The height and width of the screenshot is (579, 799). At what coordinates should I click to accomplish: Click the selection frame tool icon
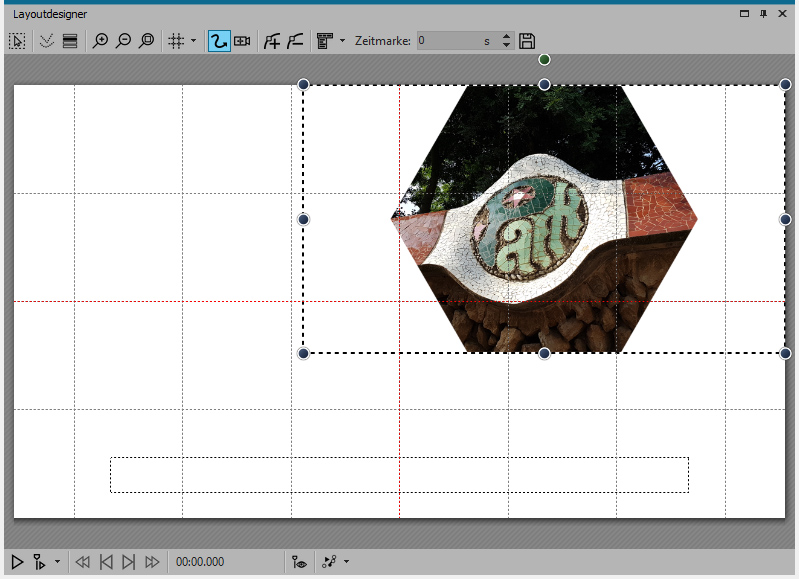click(x=17, y=41)
